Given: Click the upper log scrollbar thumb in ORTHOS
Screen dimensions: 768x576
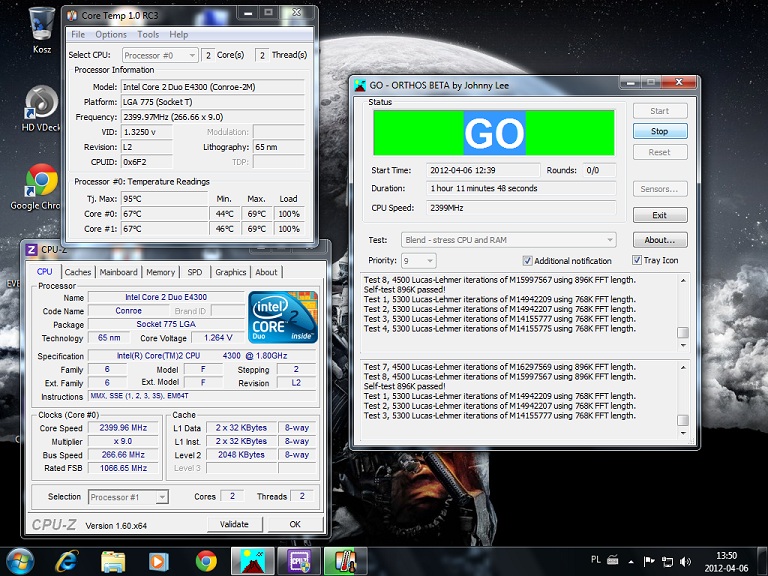Looking at the screenshot, I should 683,333.
